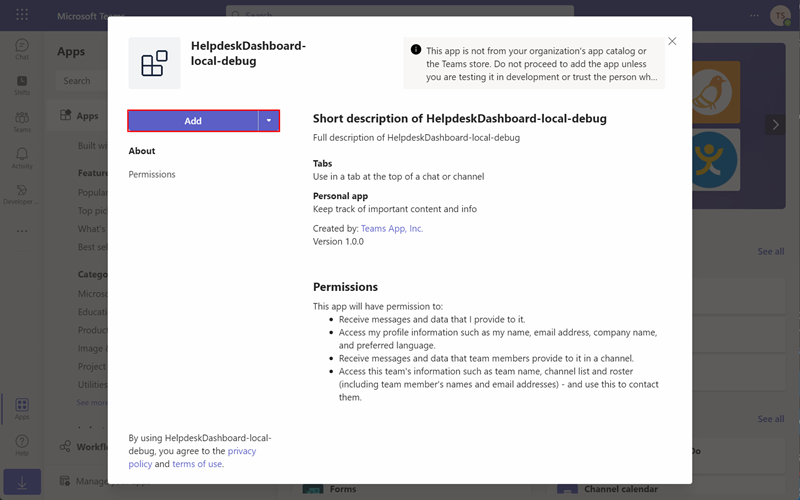The height and width of the screenshot is (500, 800).
Task: Open the app launcher waffle icon
Action: [x=22, y=15]
